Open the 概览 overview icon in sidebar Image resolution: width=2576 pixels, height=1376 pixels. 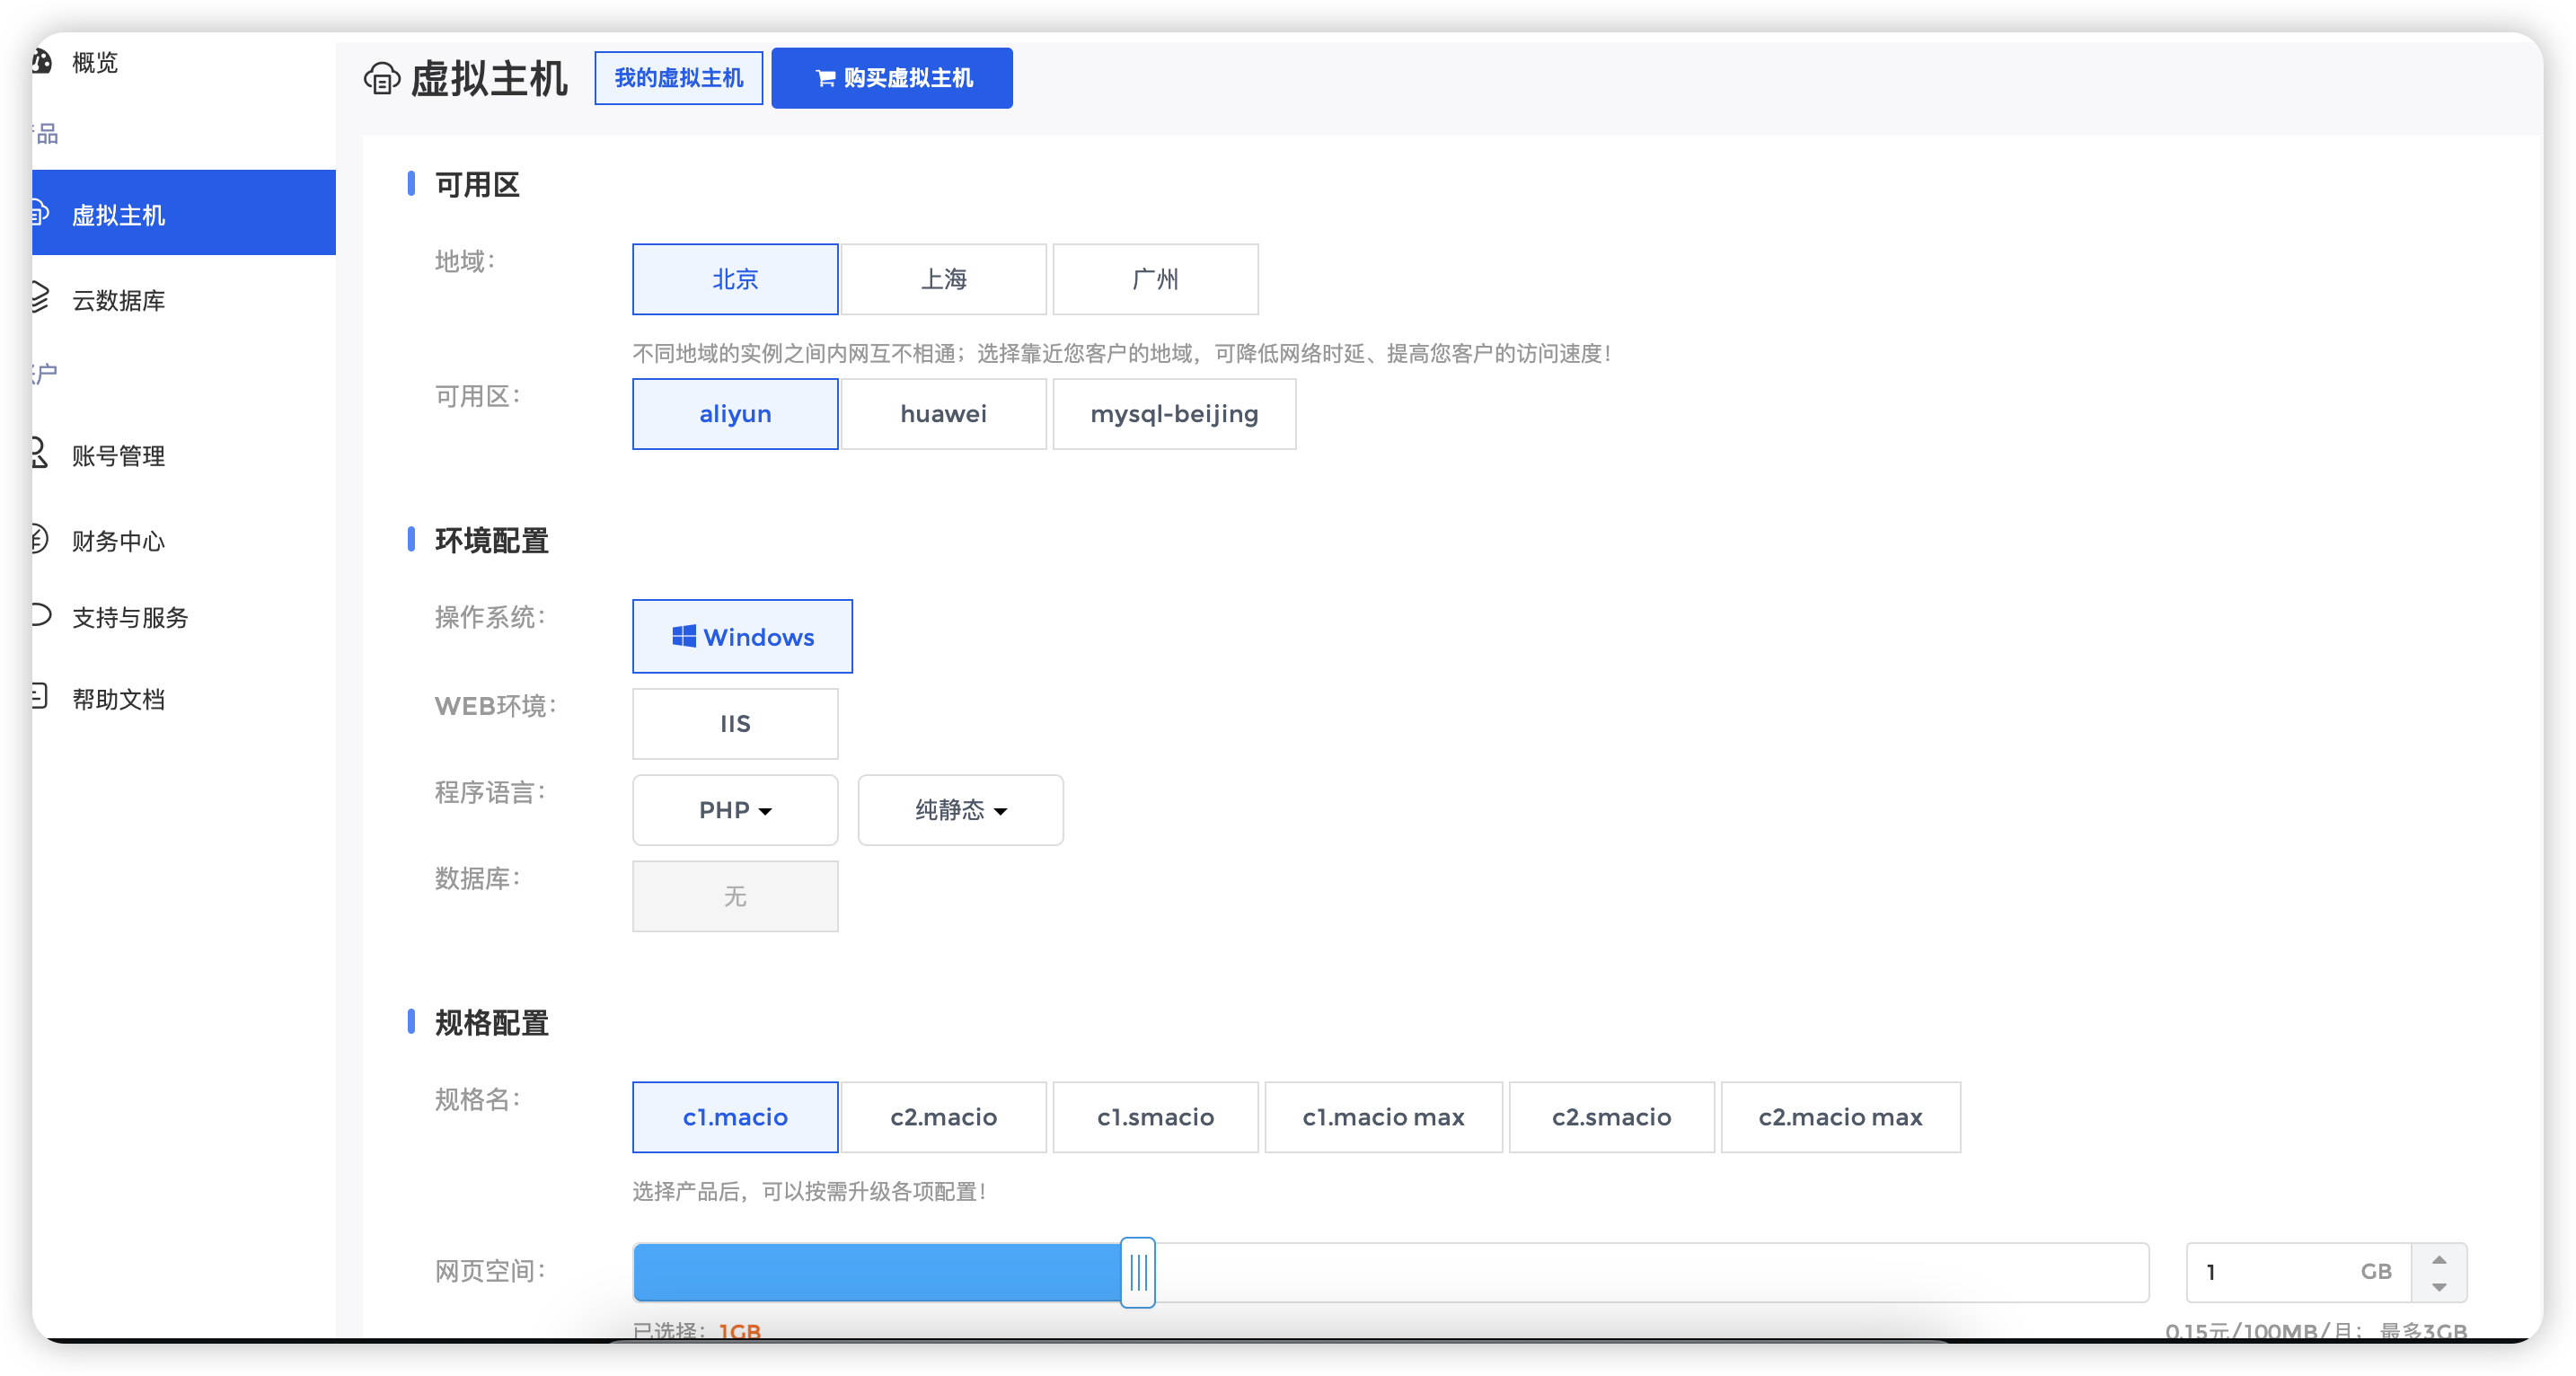pos(41,62)
